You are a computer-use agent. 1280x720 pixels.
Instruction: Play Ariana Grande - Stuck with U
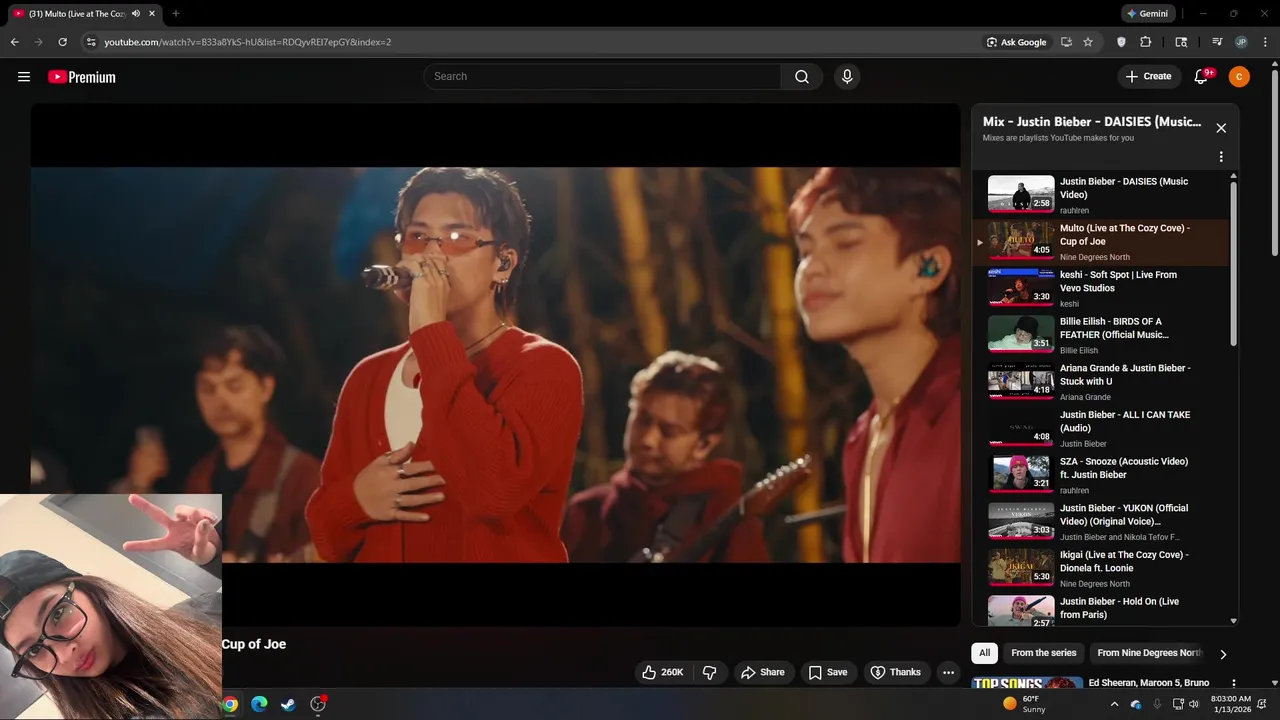tap(1100, 382)
